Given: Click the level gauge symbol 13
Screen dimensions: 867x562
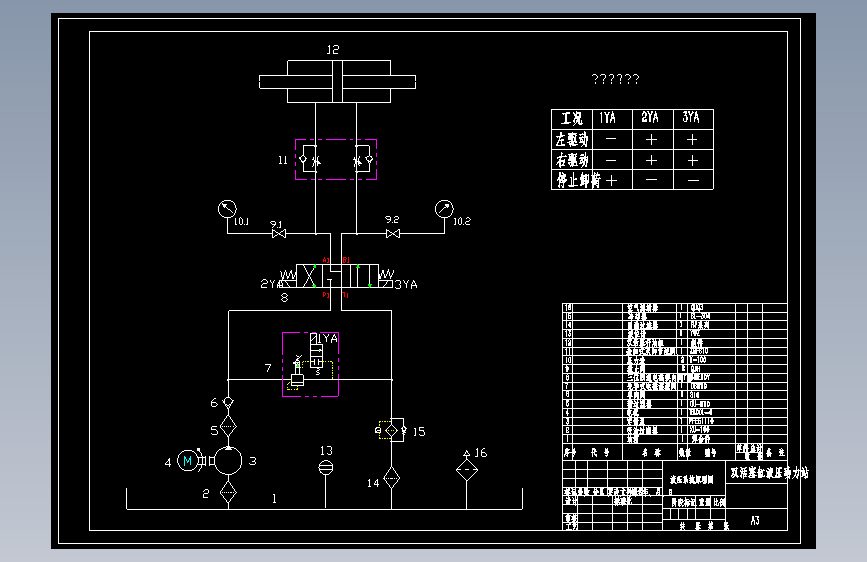Looking at the screenshot, I should pos(326,468).
